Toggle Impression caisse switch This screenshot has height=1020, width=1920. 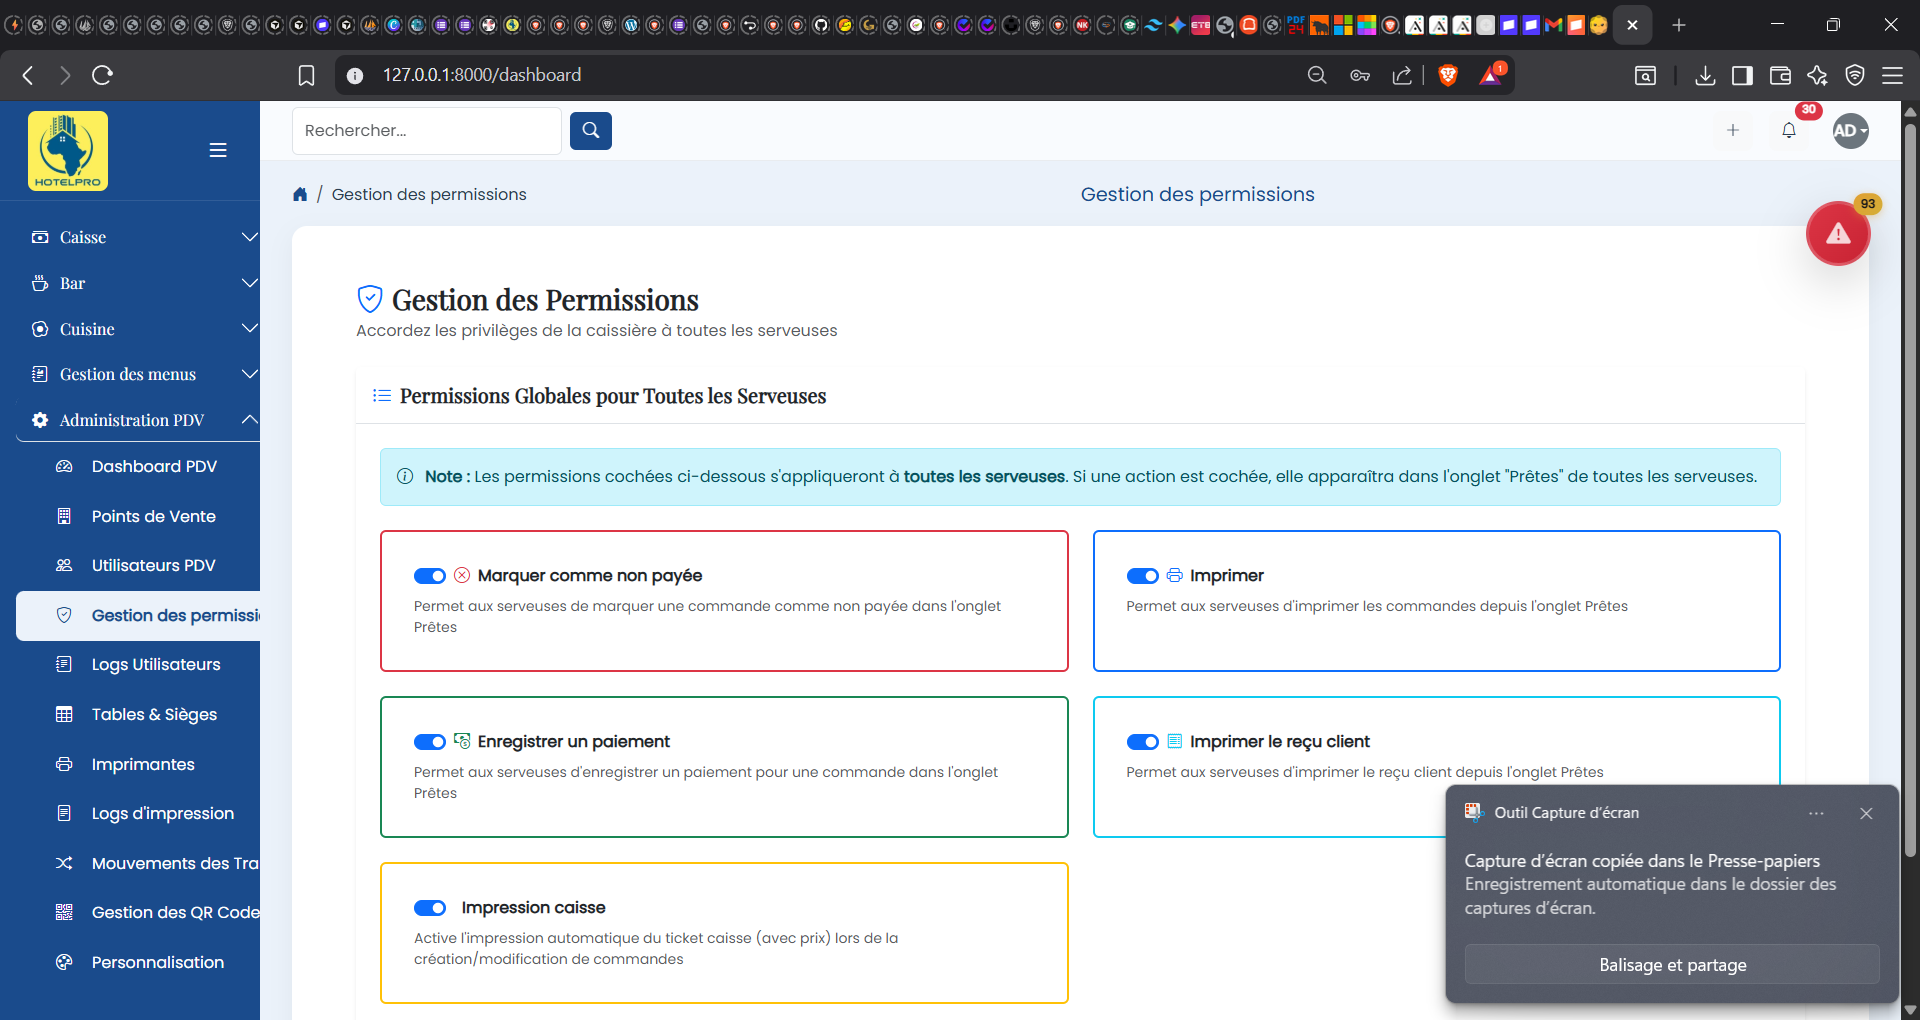pos(430,908)
